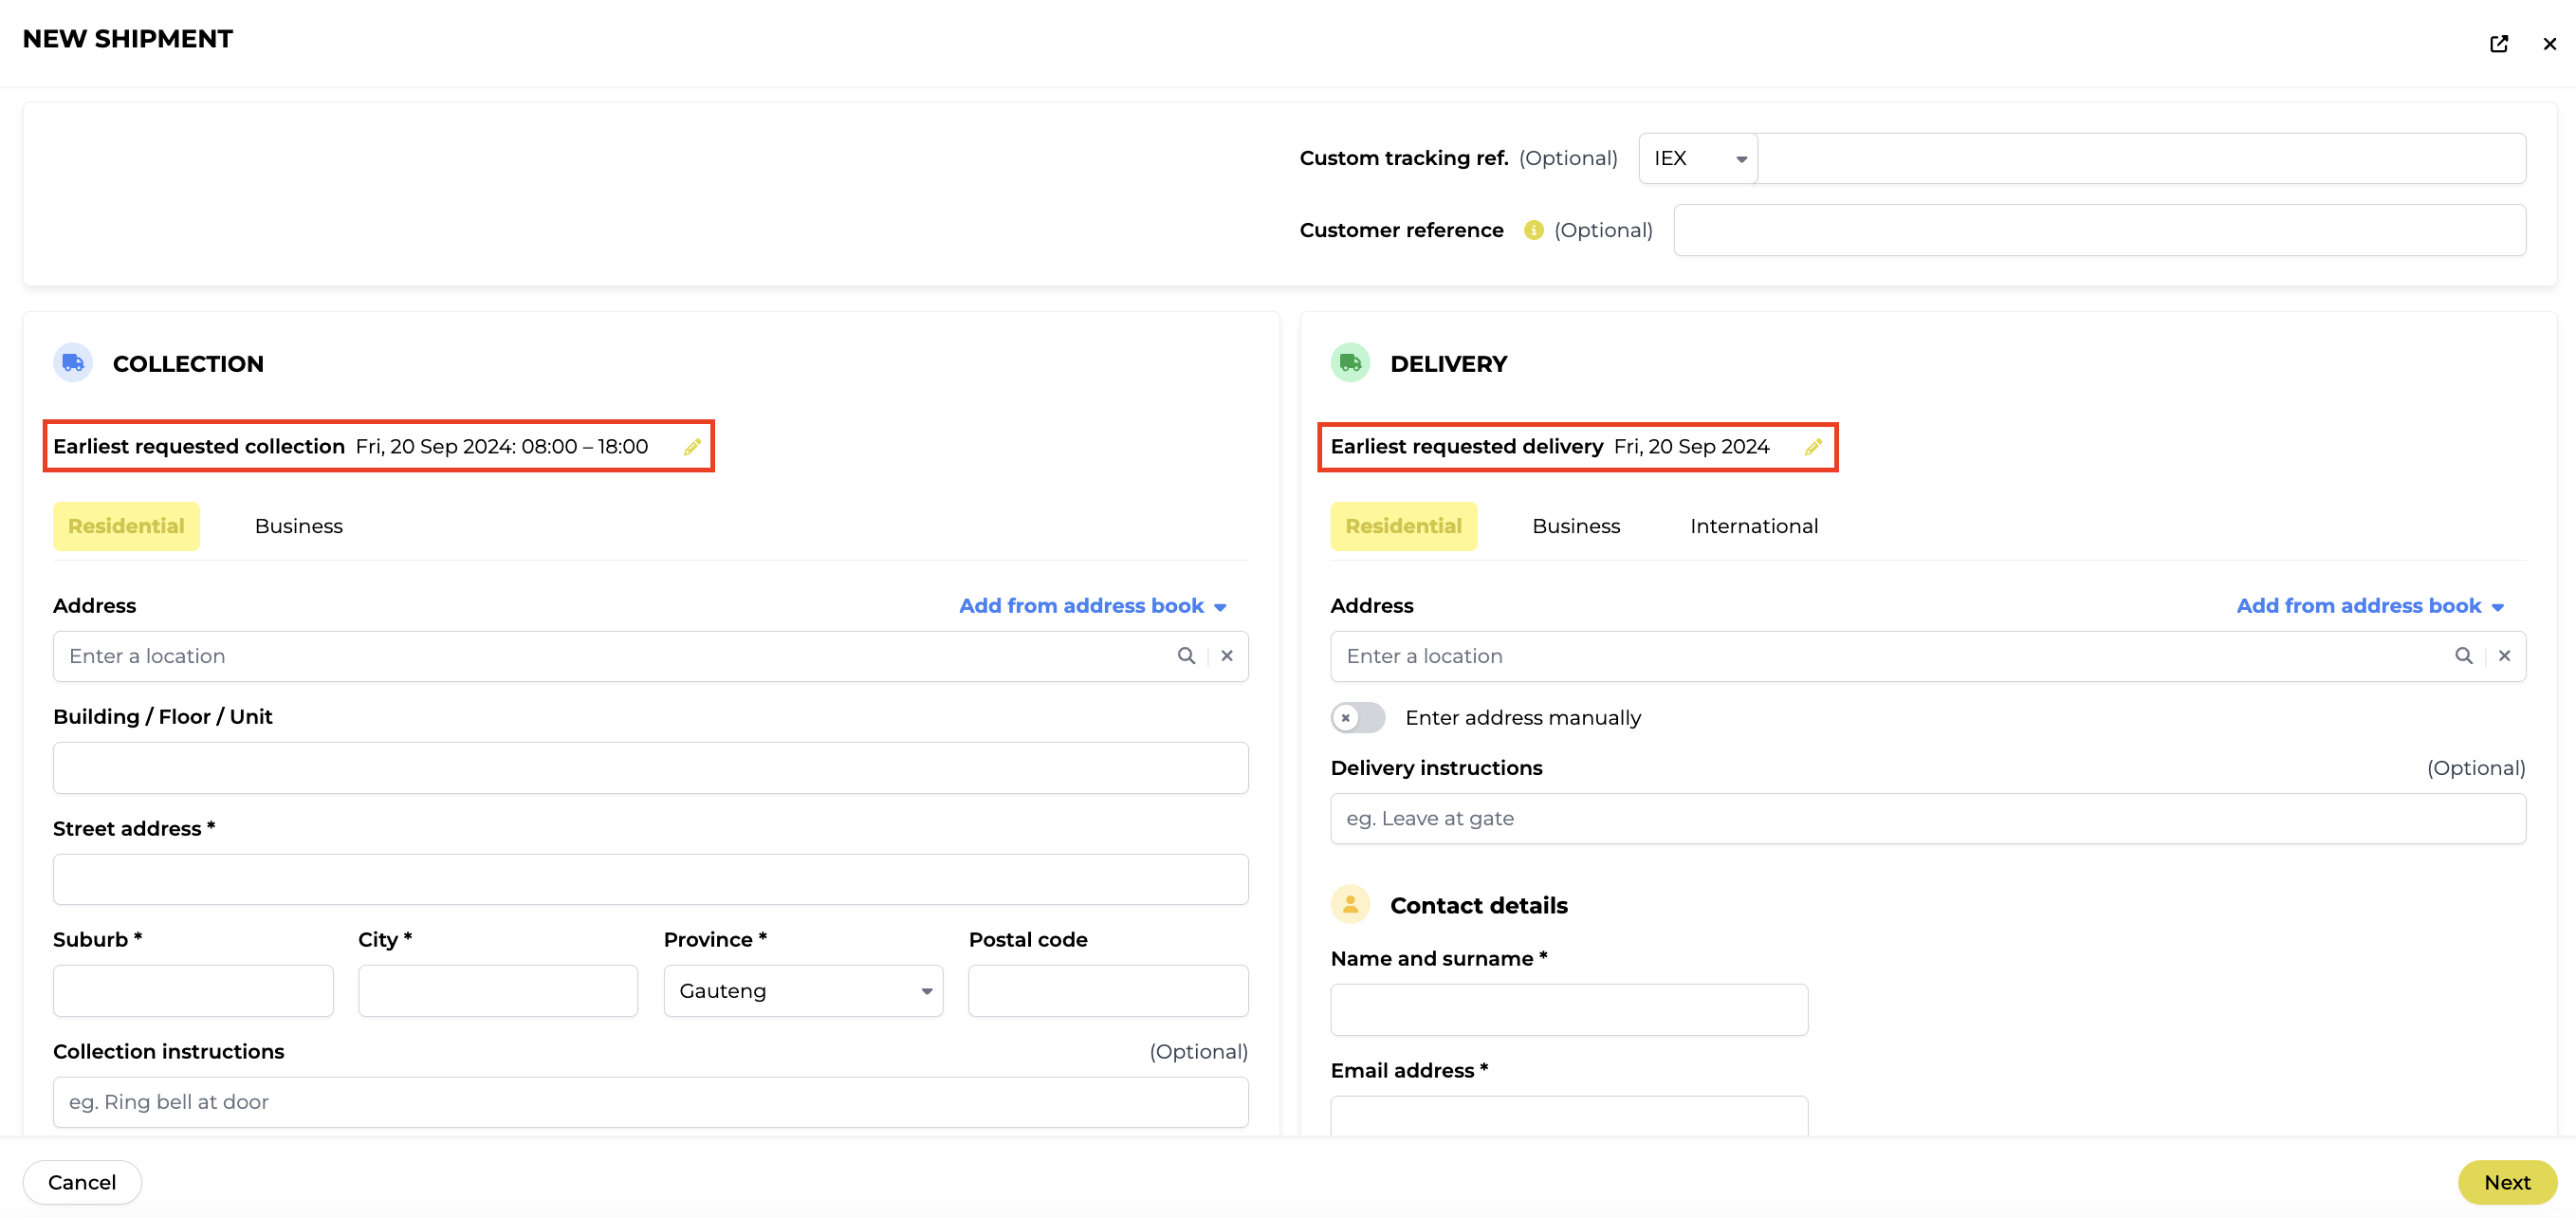Select collection Residential tab
Image resolution: width=2576 pixels, height=1218 pixels.
(x=126, y=526)
